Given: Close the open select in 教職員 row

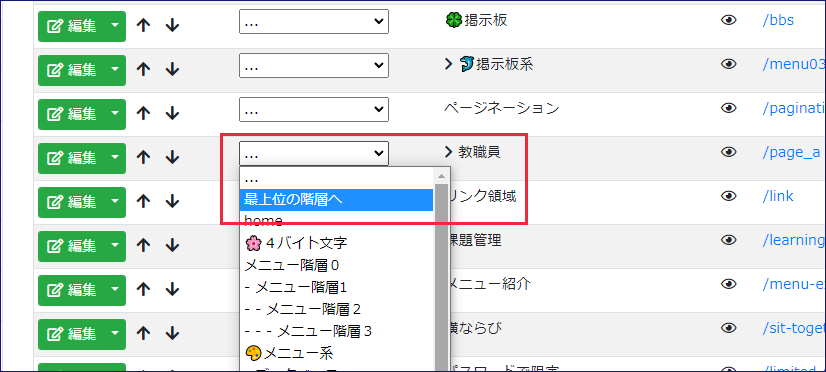Looking at the screenshot, I should (x=314, y=153).
